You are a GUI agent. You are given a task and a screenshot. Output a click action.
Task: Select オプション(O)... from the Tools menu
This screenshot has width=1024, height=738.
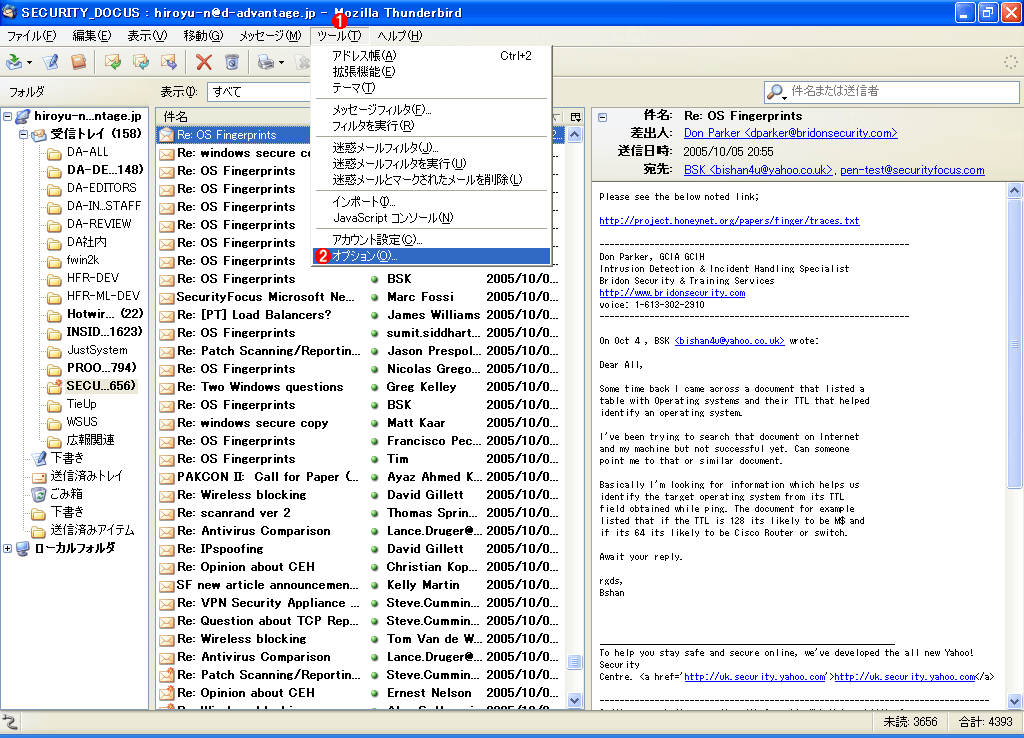click(432, 256)
